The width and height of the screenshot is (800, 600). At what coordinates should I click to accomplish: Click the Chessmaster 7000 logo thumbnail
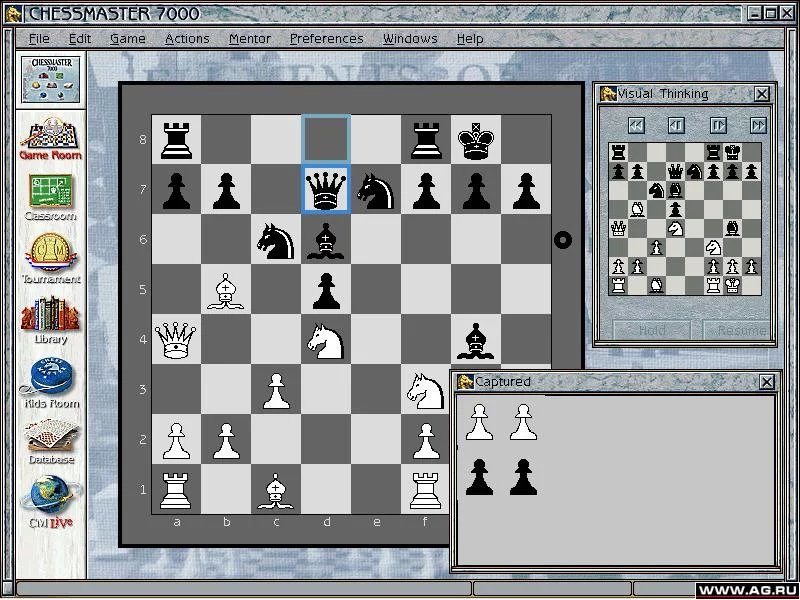tap(51, 80)
